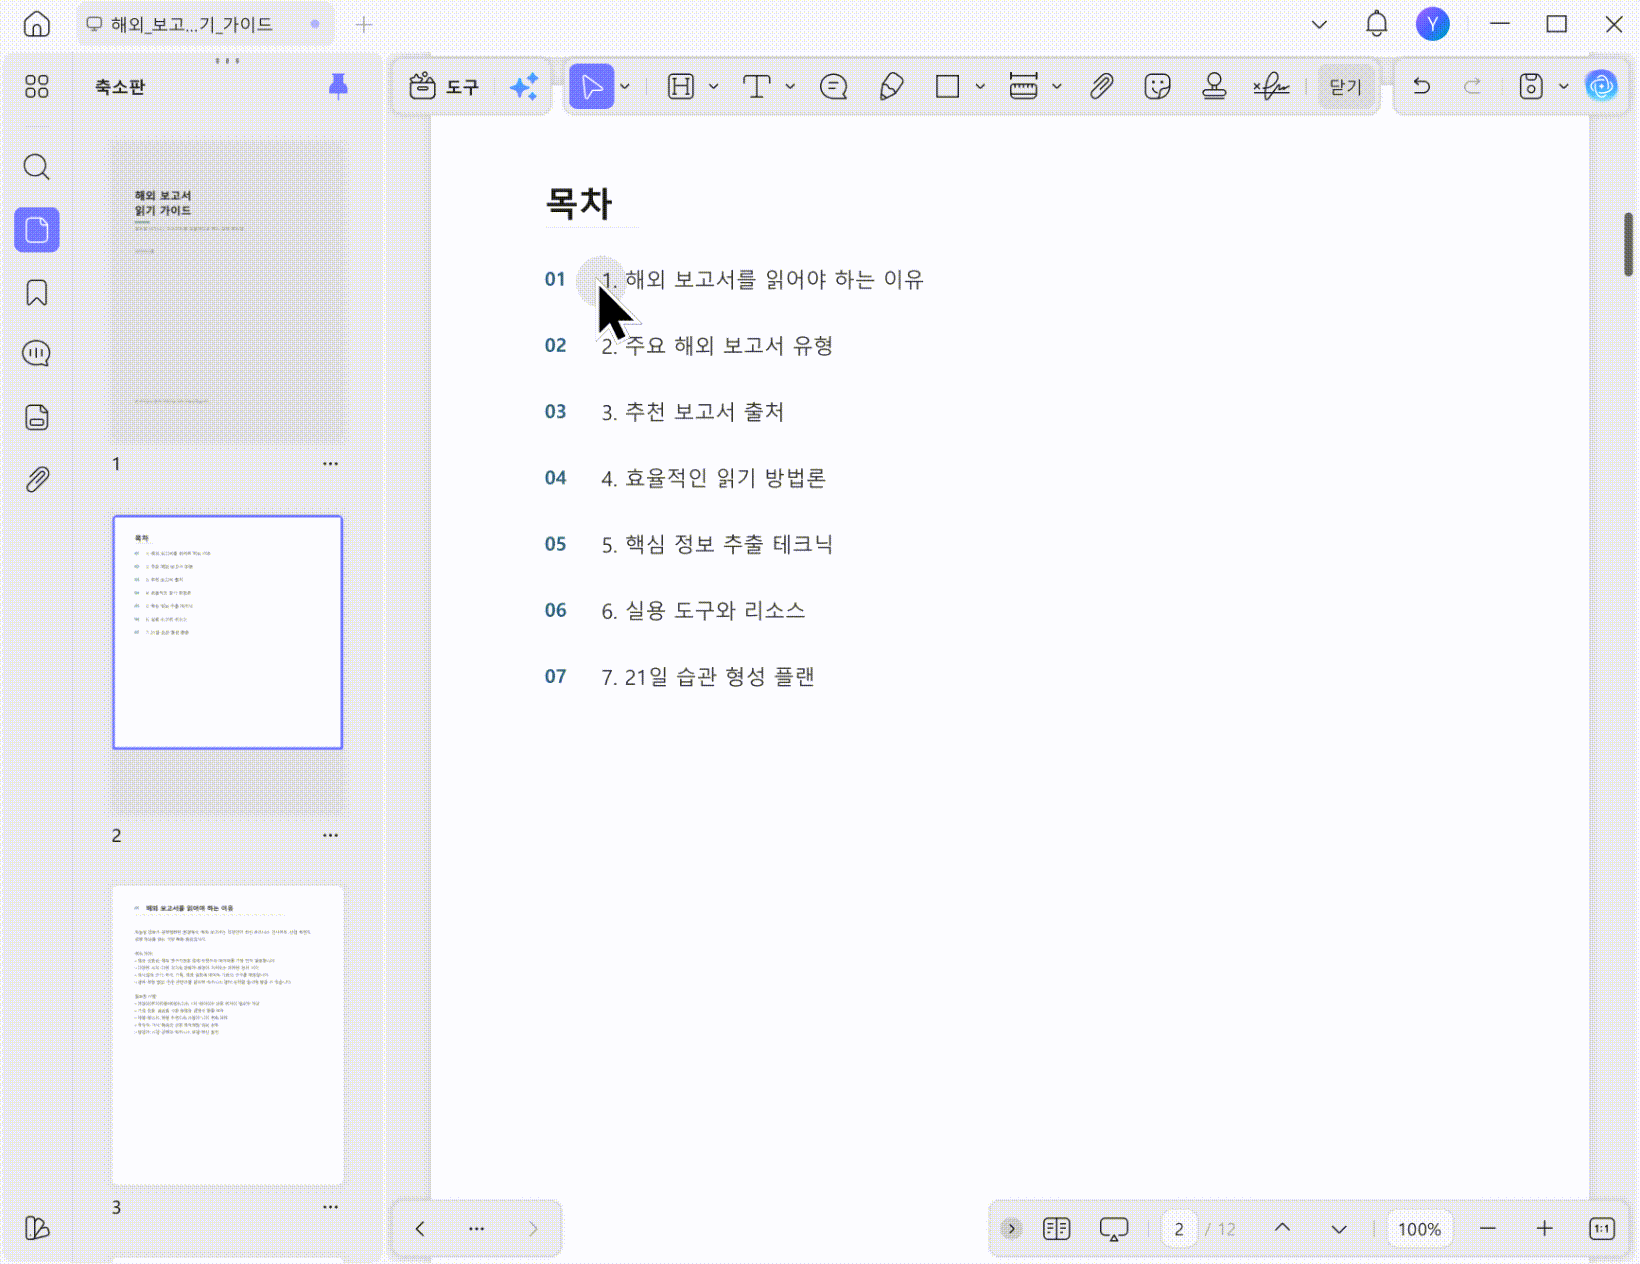This screenshot has height=1264, width=1640.
Task: Select page 1 thumbnail
Action: [x=228, y=292]
